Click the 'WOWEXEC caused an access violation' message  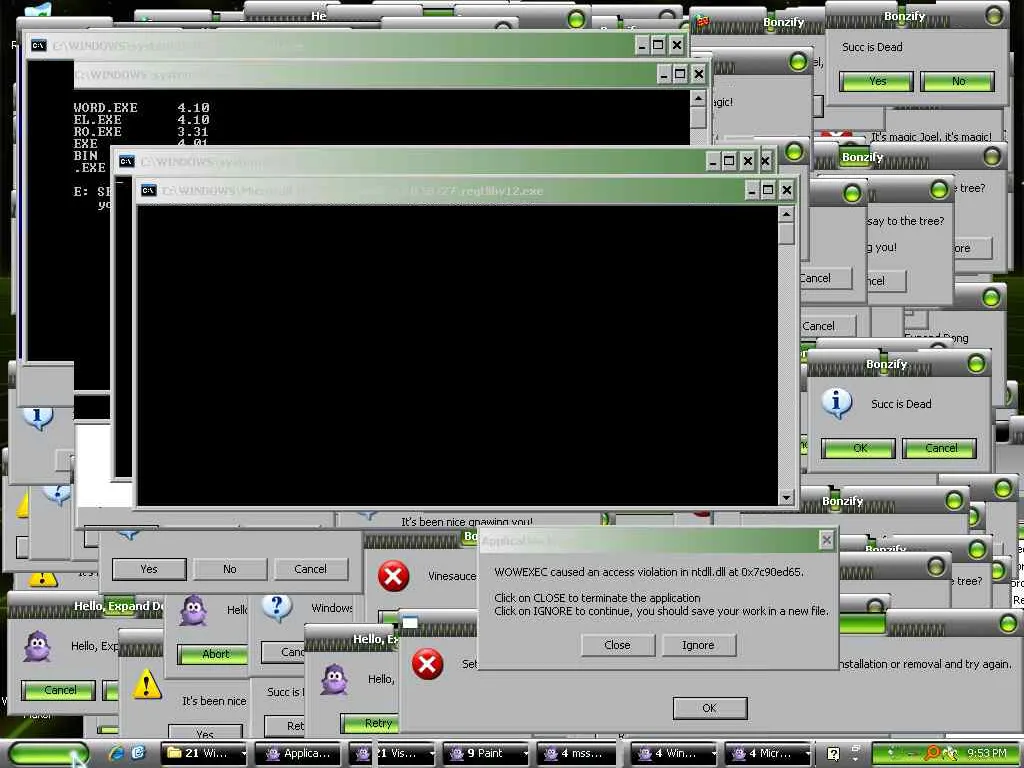click(x=649, y=571)
